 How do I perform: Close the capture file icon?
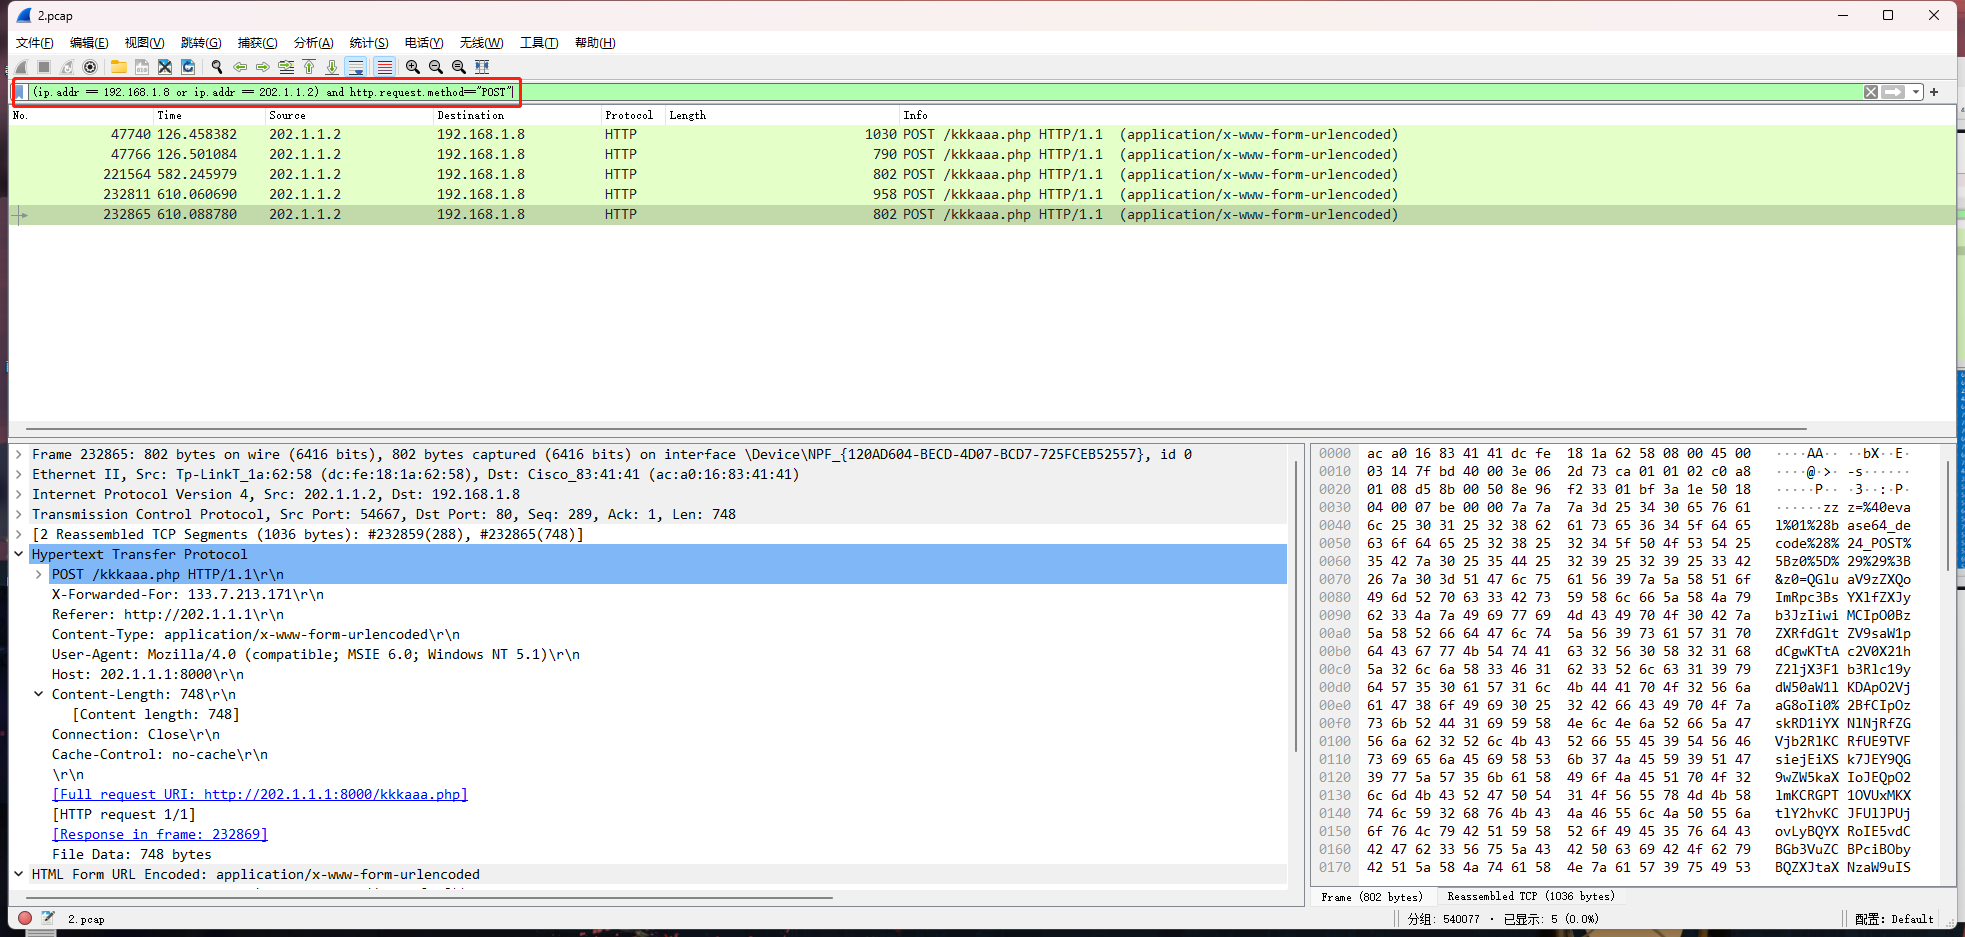(165, 67)
